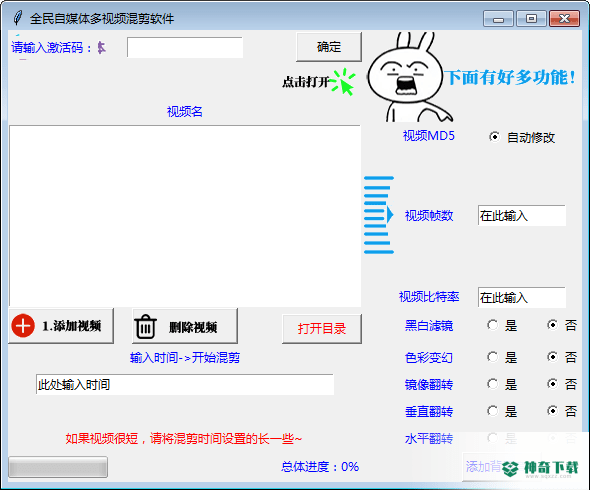The height and width of the screenshot is (490, 590).
Task: Select 自动修改 radio for 视频MD5
Action: [494, 137]
